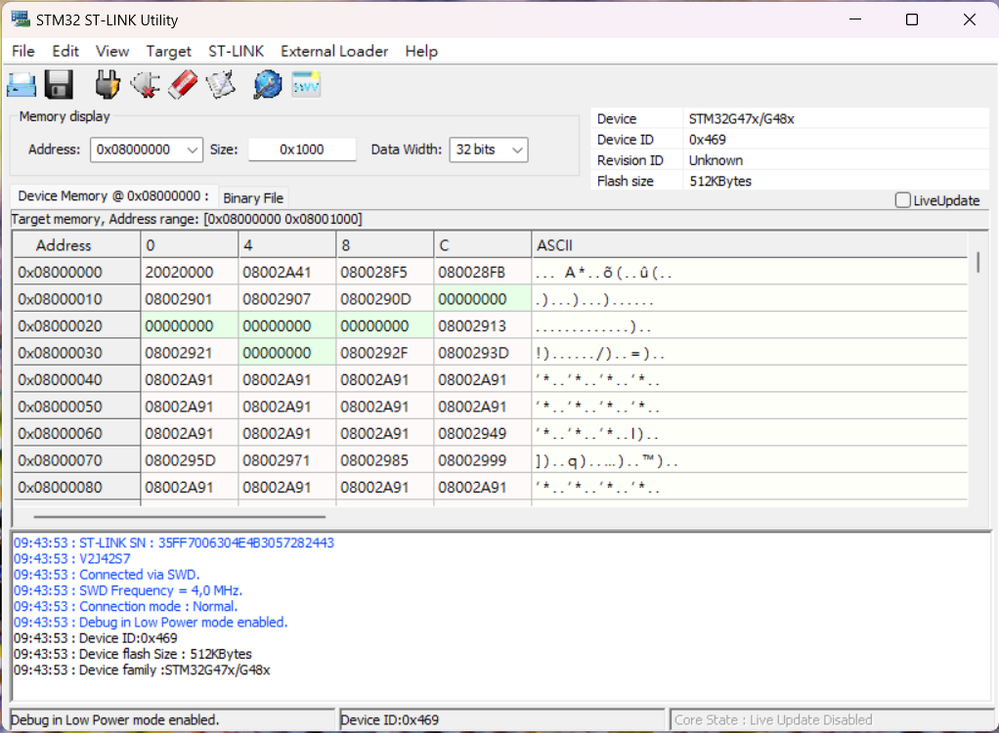Connect to target using plug icon
This screenshot has width=999, height=733.
pyautogui.click(x=107, y=85)
